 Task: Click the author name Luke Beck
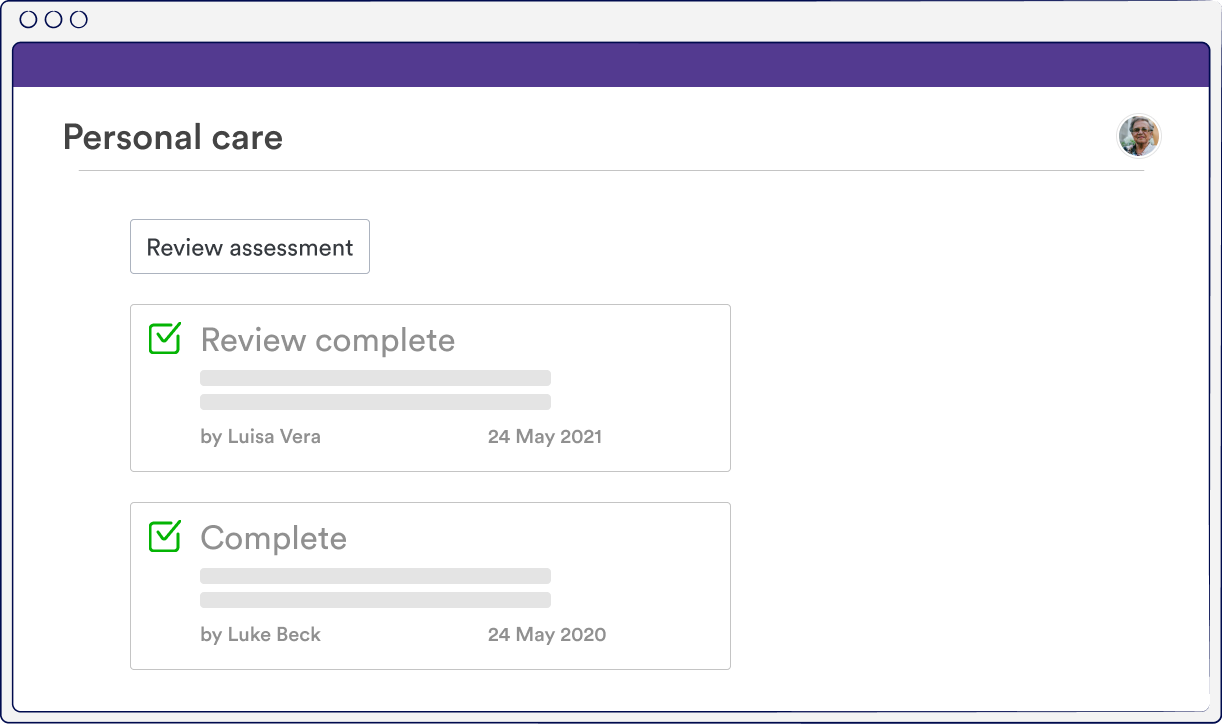260,634
